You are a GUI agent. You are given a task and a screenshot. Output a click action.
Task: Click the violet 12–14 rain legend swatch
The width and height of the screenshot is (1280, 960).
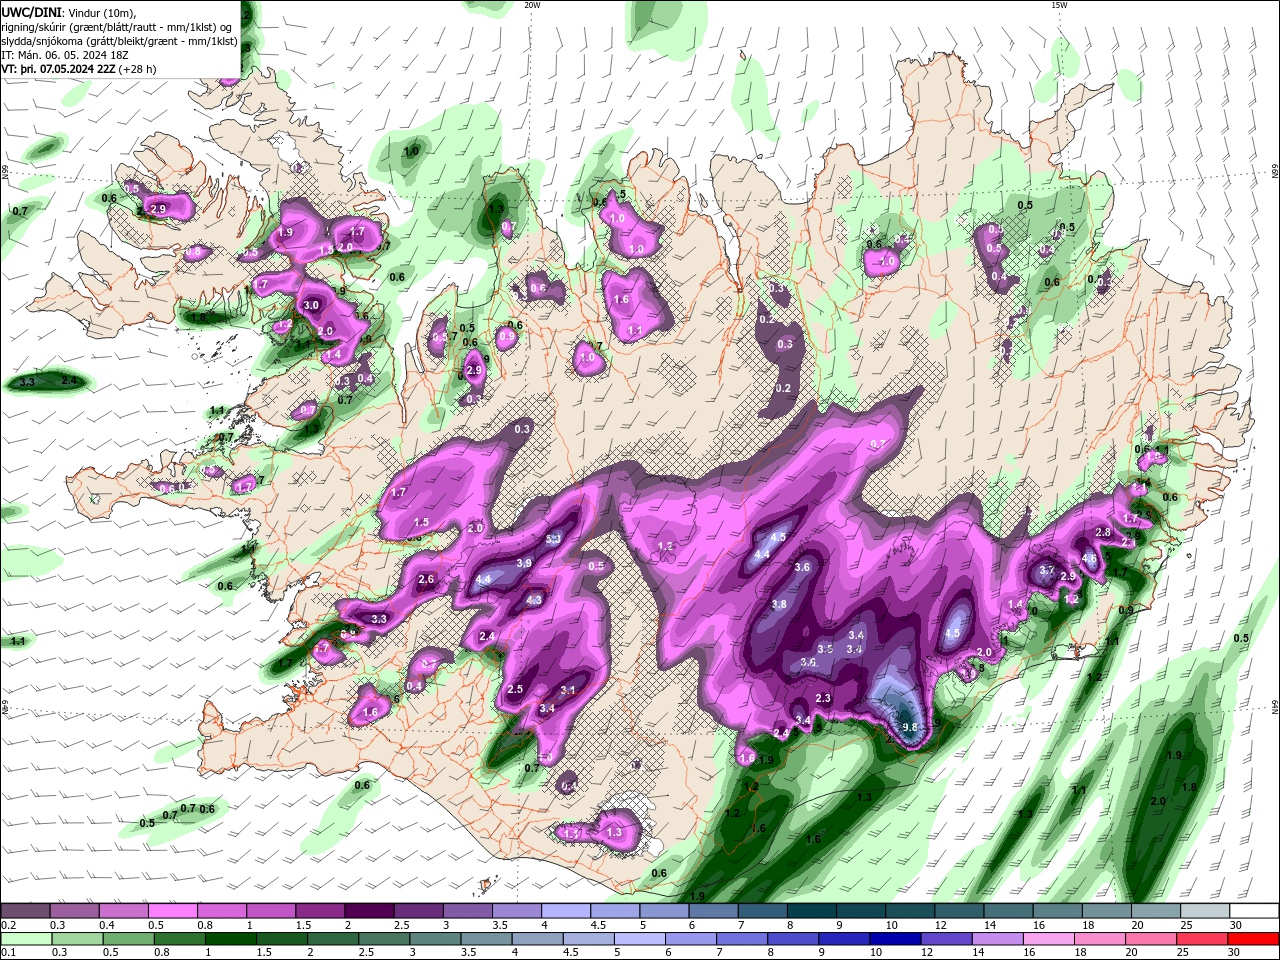947,939
